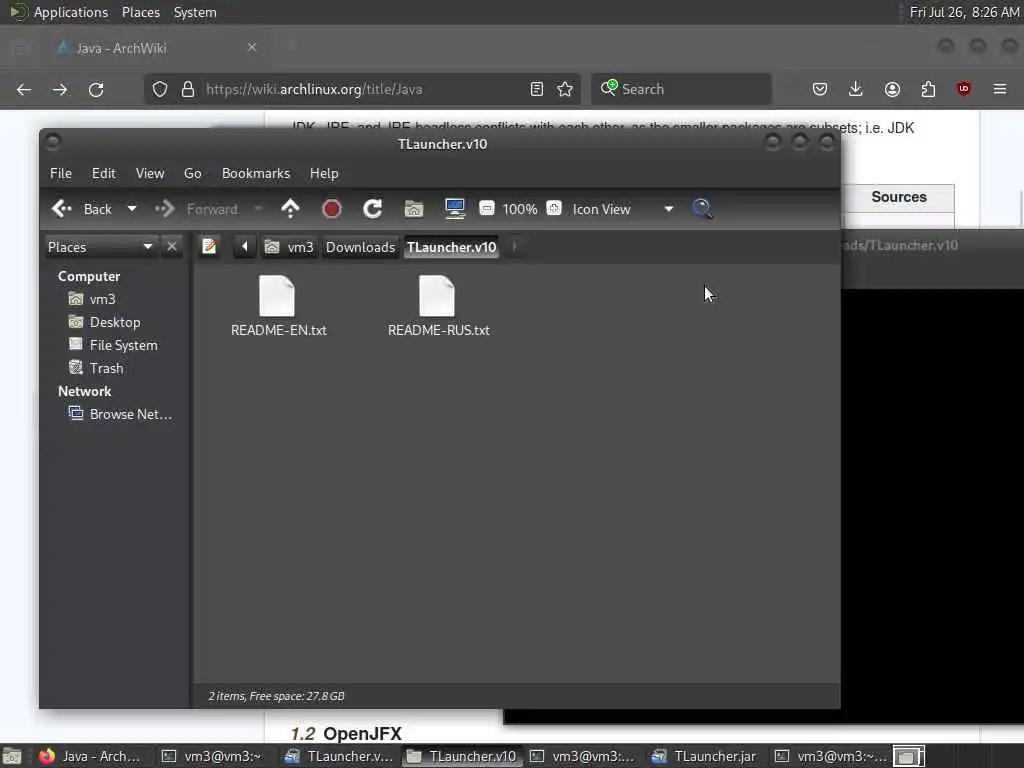Reload the ArchWiki page in Firefox
Viewport: 1024px width, 768px height.
coord(96,89)
